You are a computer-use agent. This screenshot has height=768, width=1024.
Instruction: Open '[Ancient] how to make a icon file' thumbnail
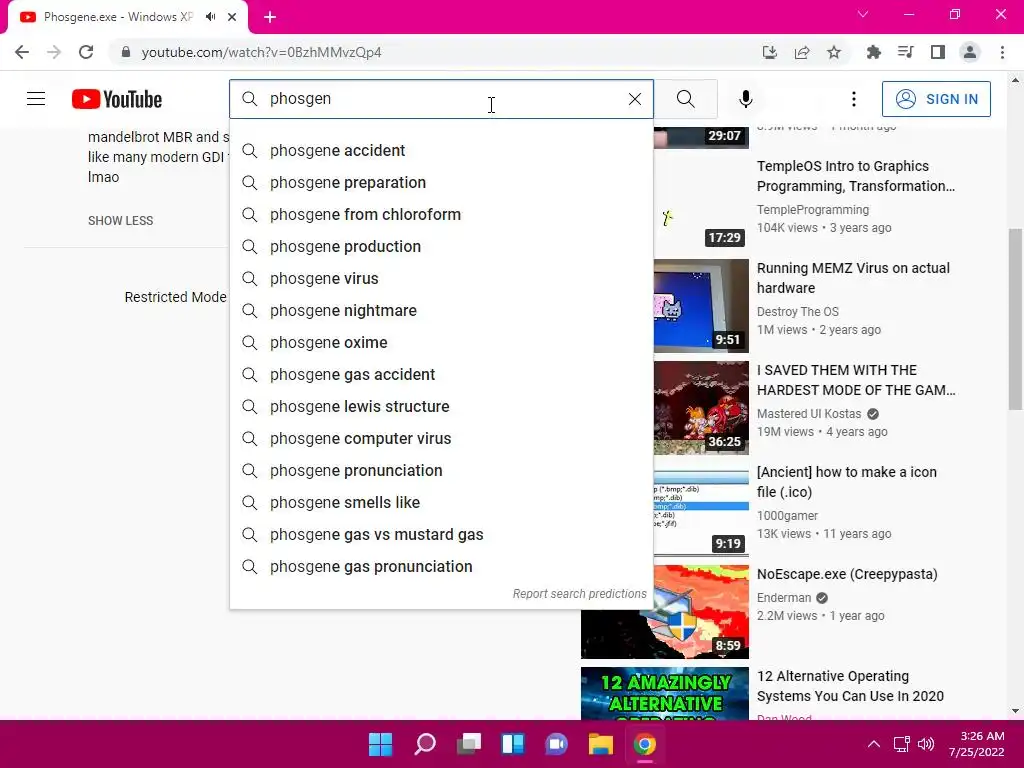pyautogui.click(x=701, y=509)
